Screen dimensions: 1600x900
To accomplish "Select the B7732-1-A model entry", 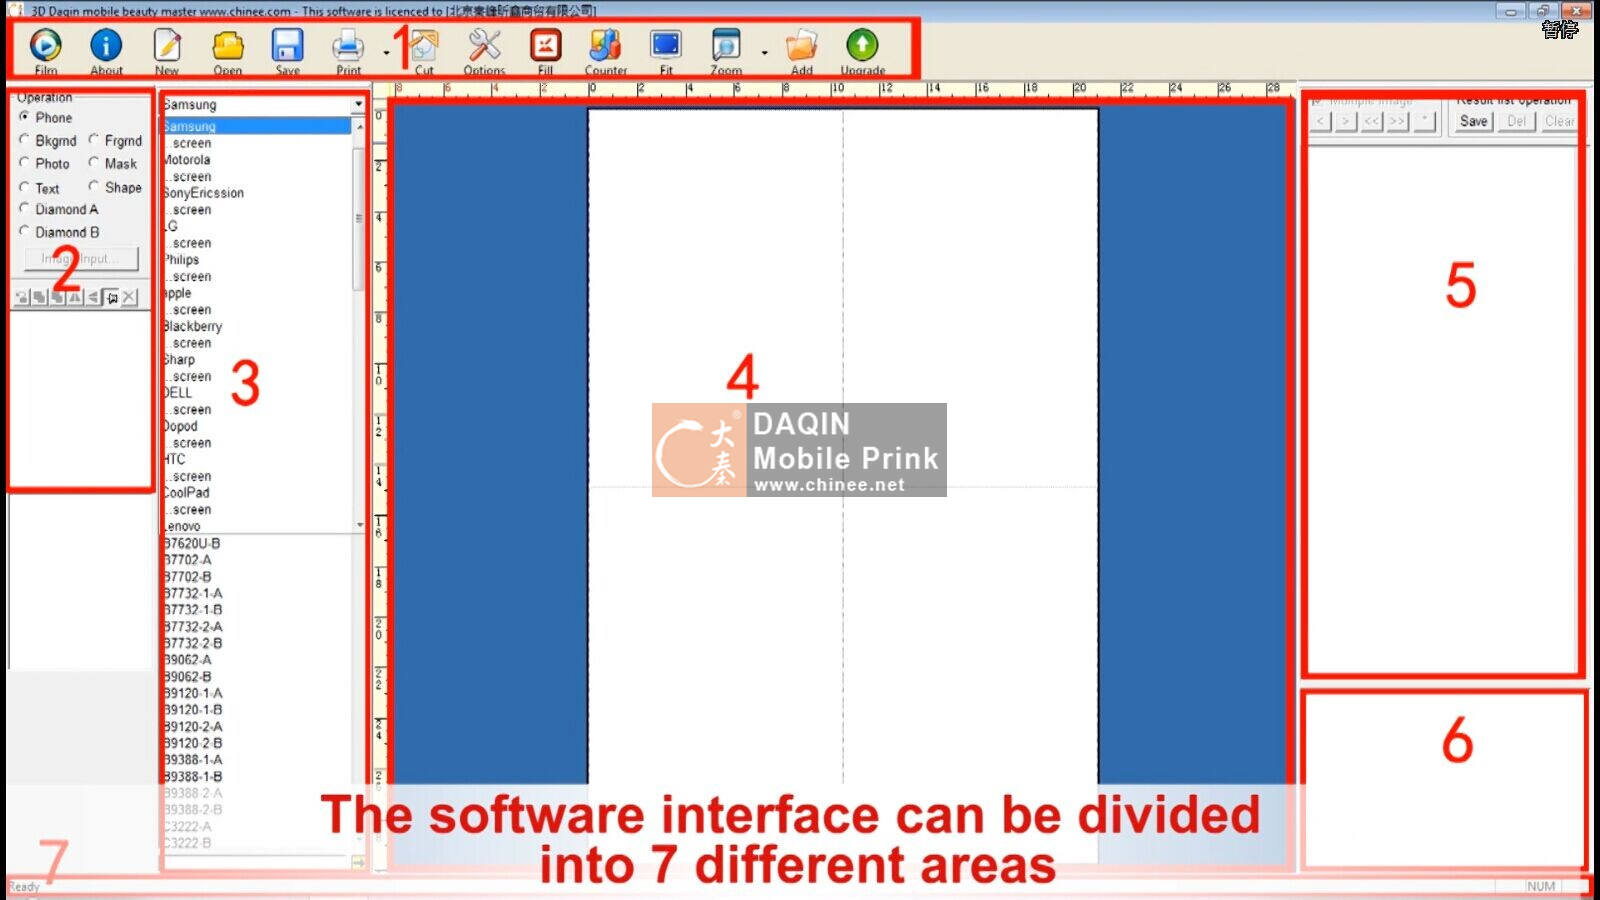I will tap(192, 594).
